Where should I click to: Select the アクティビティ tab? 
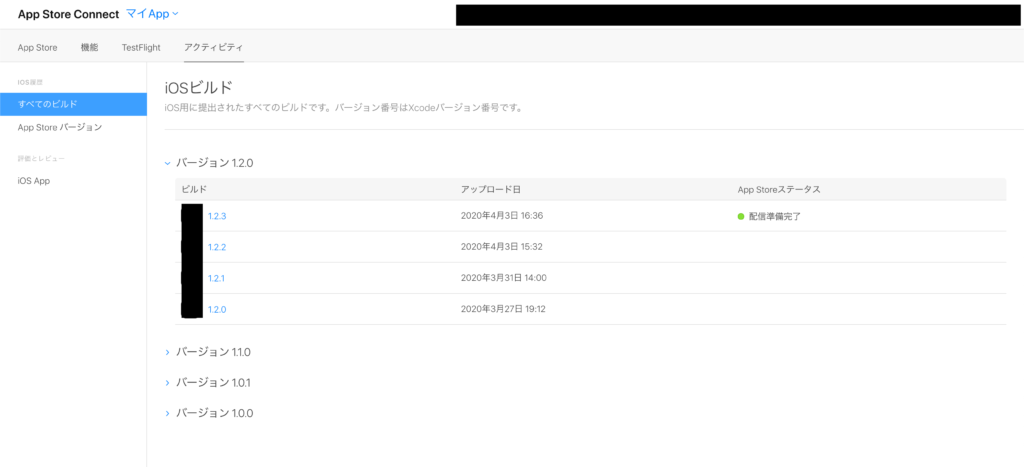[x=213, y=47]
